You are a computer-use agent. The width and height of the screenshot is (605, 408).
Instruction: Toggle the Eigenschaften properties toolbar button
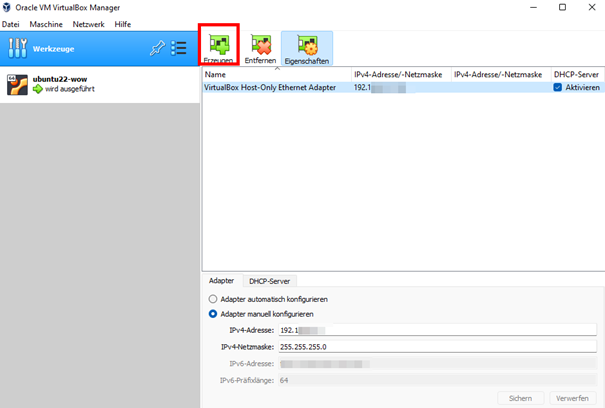[x=307, y=48]
